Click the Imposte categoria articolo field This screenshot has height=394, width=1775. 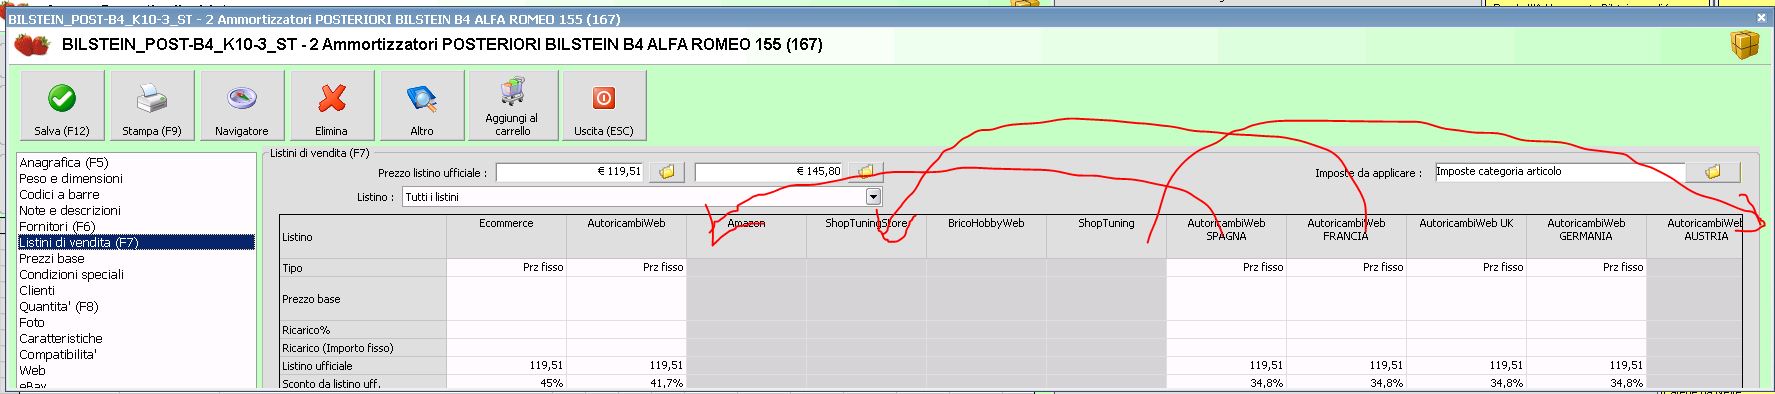pyautogui.click(x=1560, y=172)
